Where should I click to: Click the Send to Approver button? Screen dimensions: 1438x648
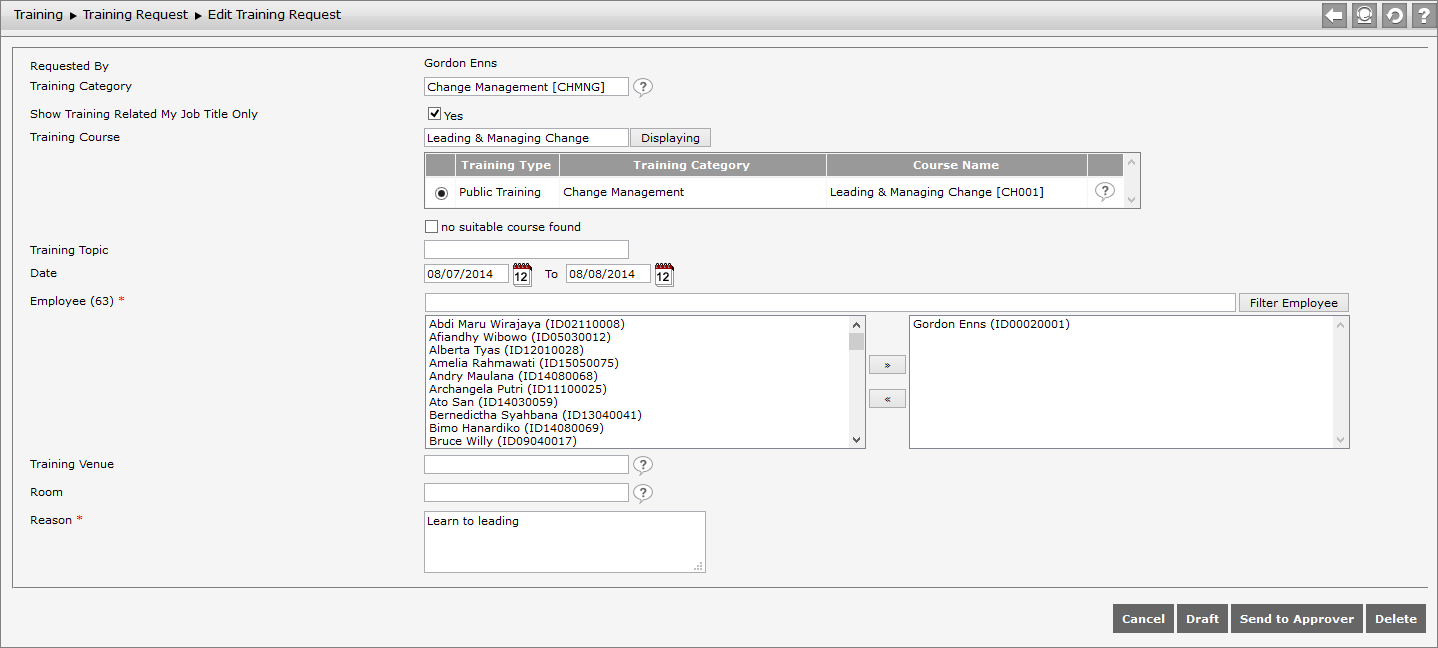pyautogui.click(x=1296, y=618)
